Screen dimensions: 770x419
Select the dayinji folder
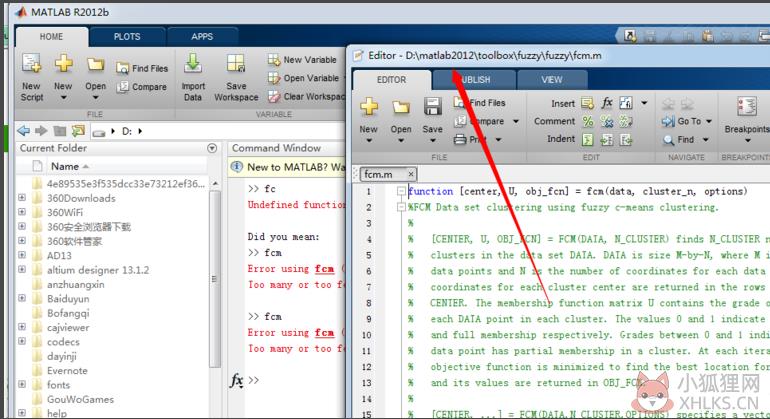tap(62, 356)
